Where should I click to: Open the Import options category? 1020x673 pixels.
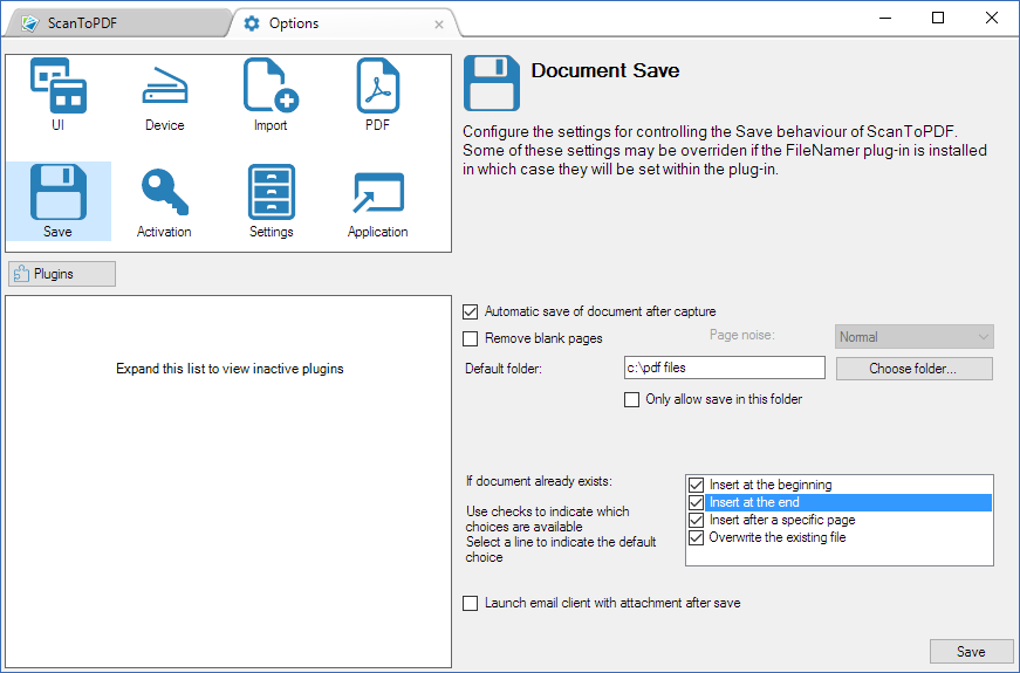click(x=271, y=94)
